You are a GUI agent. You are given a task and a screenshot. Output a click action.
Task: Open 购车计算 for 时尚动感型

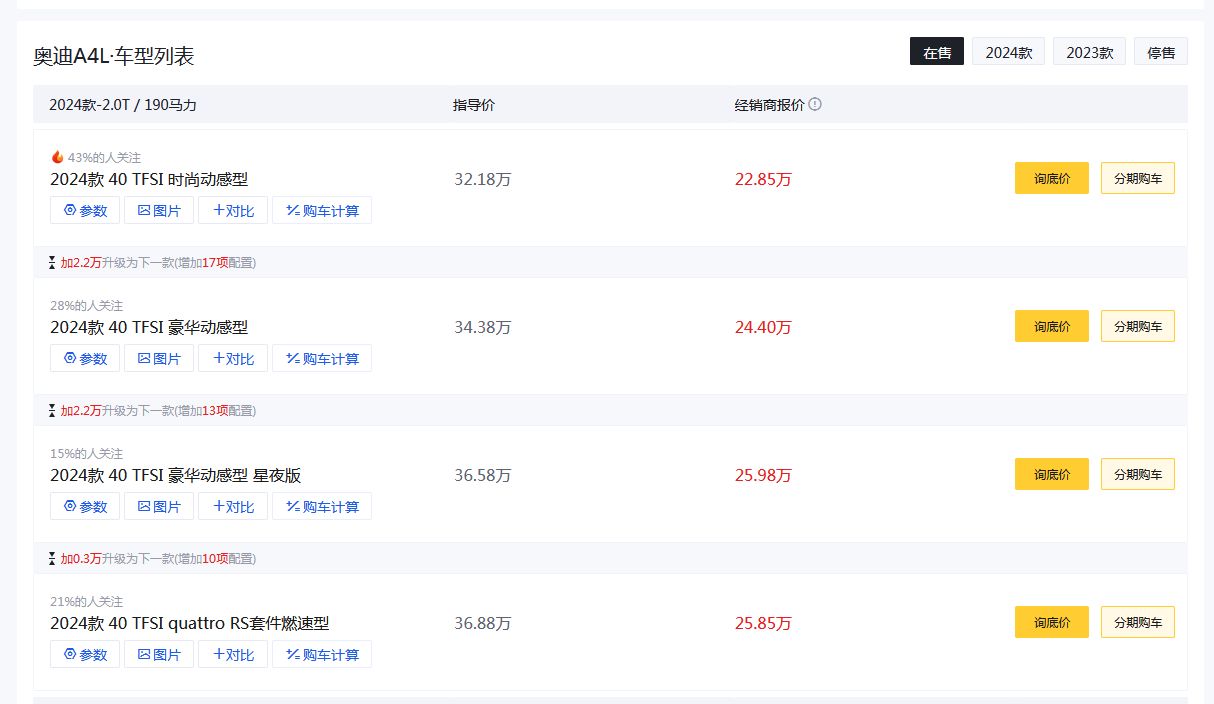(x=322, y=210)
